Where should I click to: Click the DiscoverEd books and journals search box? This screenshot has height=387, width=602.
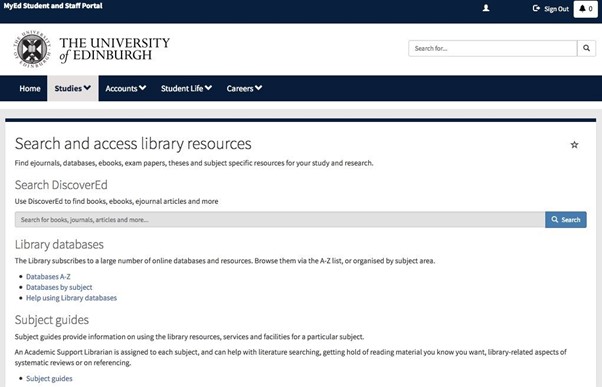point(280,220)
